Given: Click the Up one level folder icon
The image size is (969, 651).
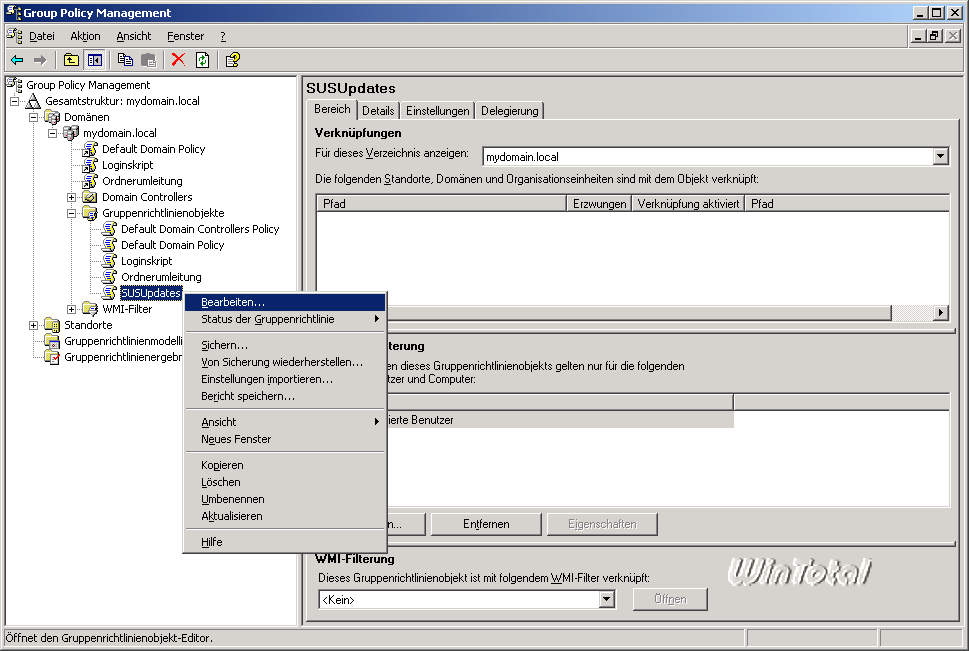Looking at the screenshot, I should (71, 60).
